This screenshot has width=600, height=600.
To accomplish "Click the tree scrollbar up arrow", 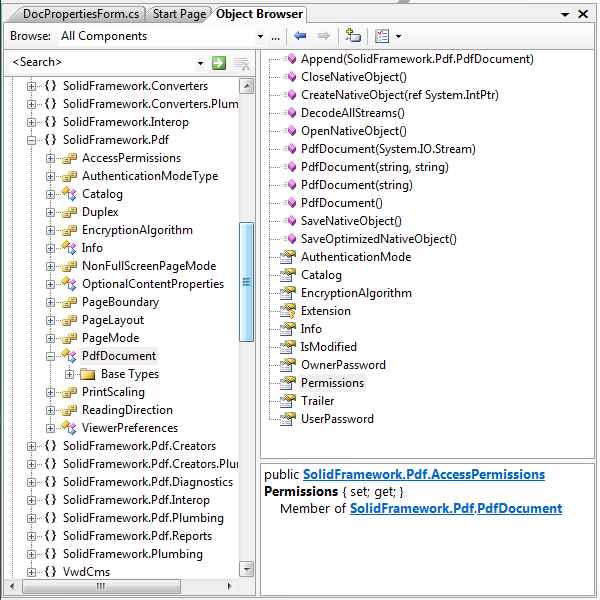I will coord(247,86).
